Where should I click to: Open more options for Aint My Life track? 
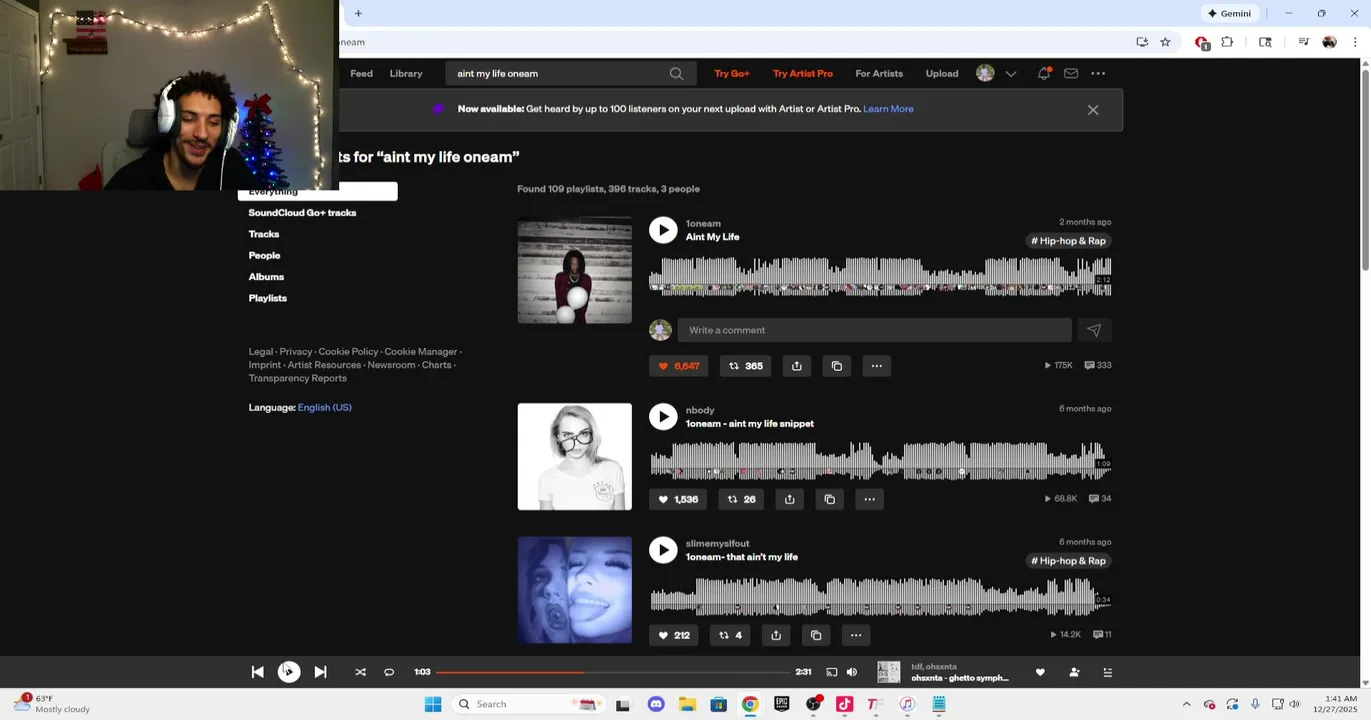click(877, 366)
